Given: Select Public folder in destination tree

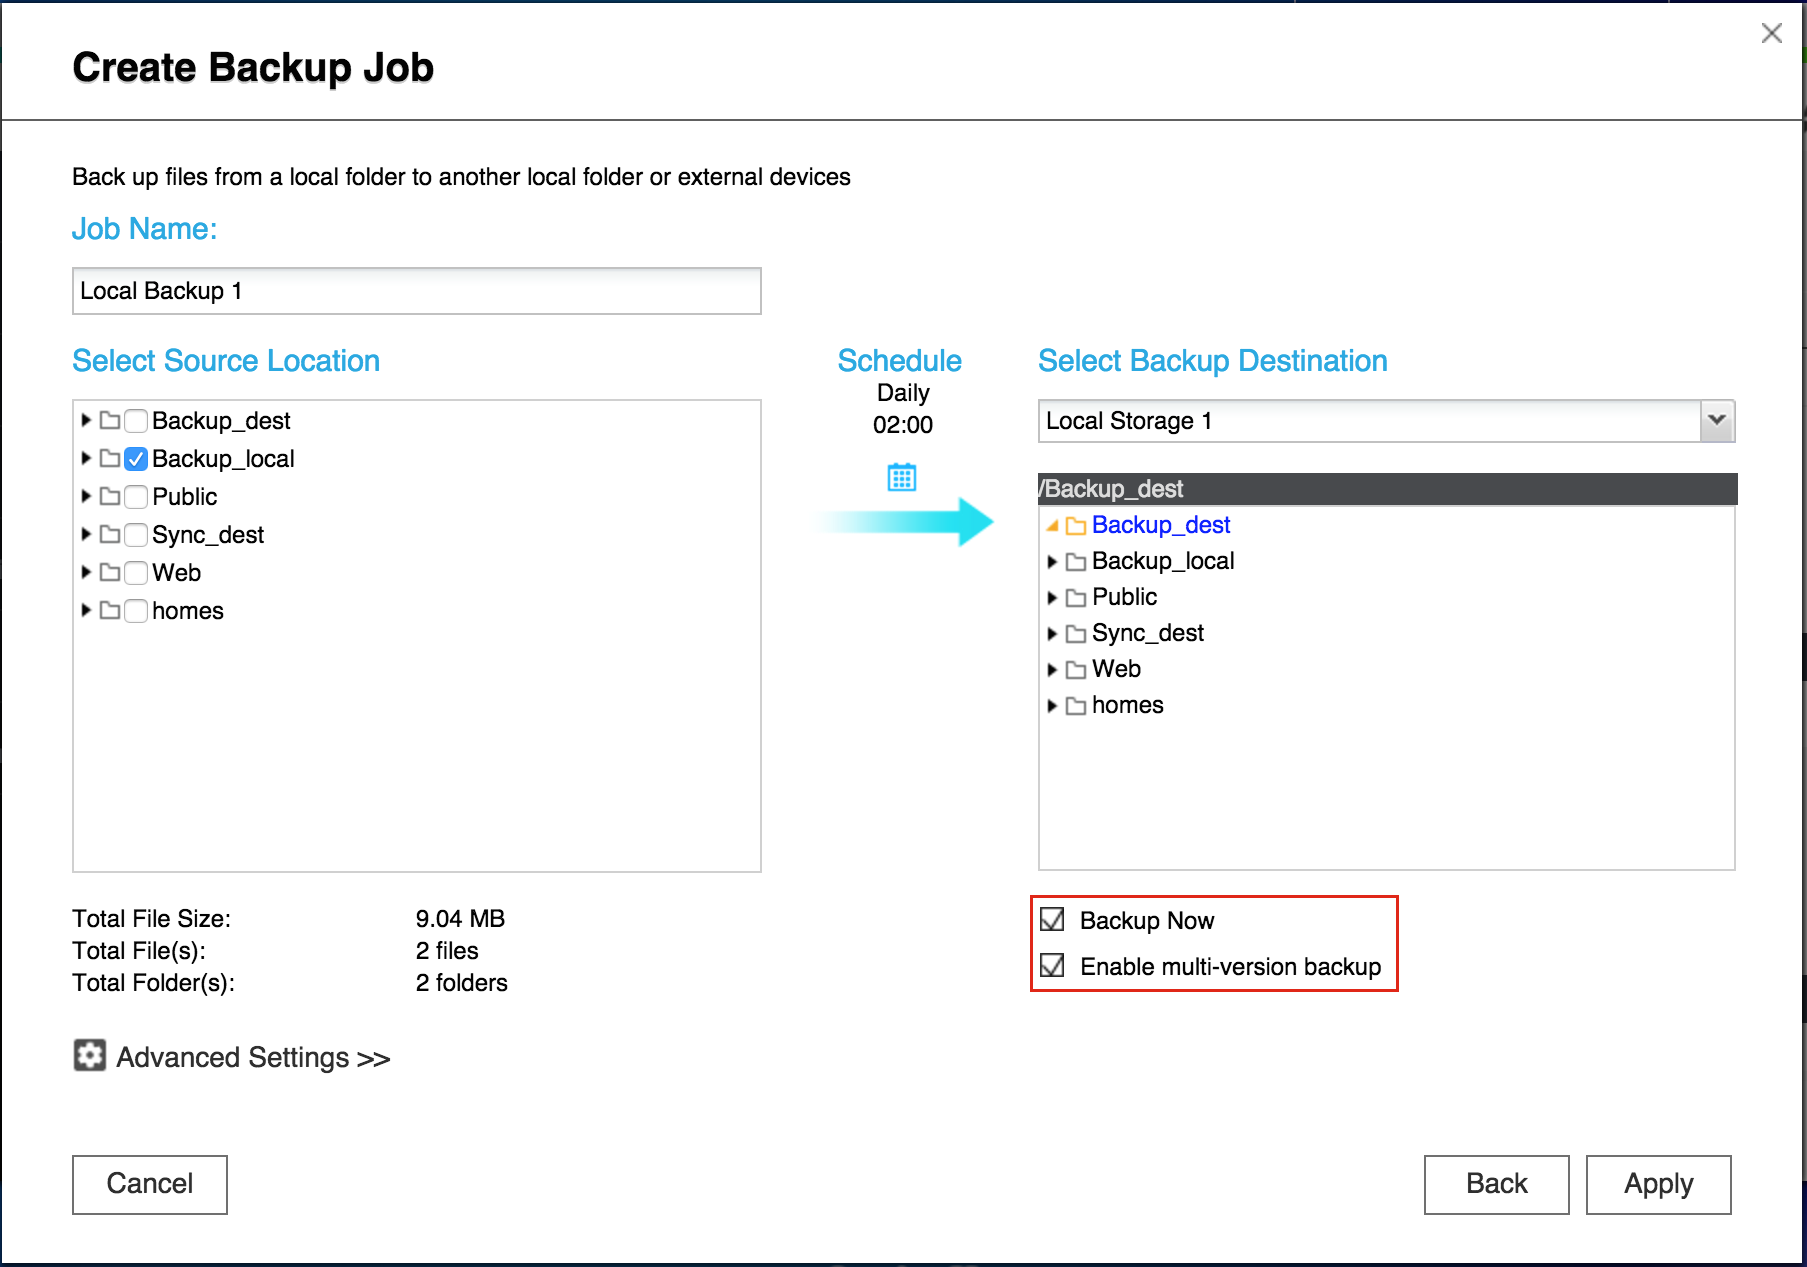Looking at the screenshot, I should 1124,597.
